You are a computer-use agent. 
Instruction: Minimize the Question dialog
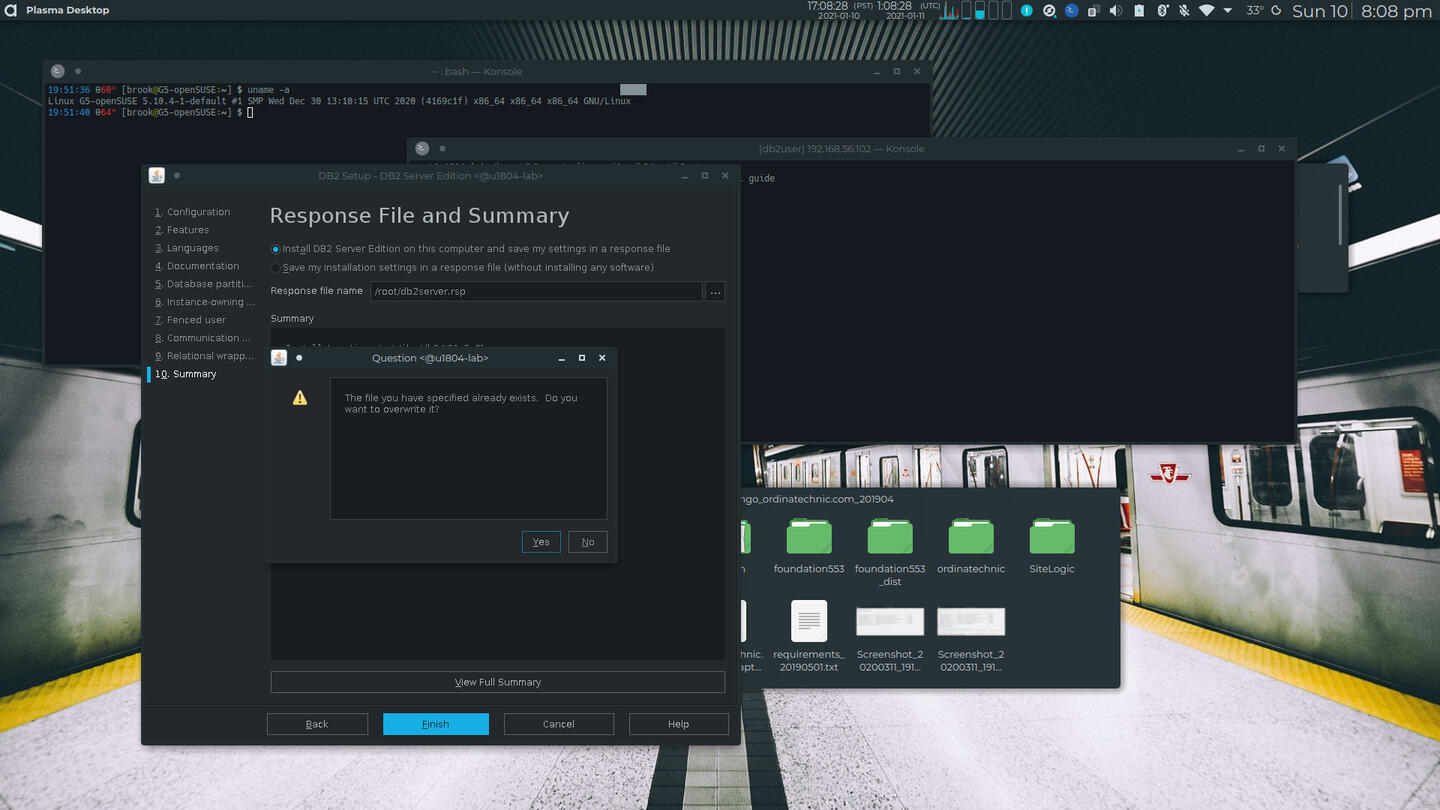561,358
